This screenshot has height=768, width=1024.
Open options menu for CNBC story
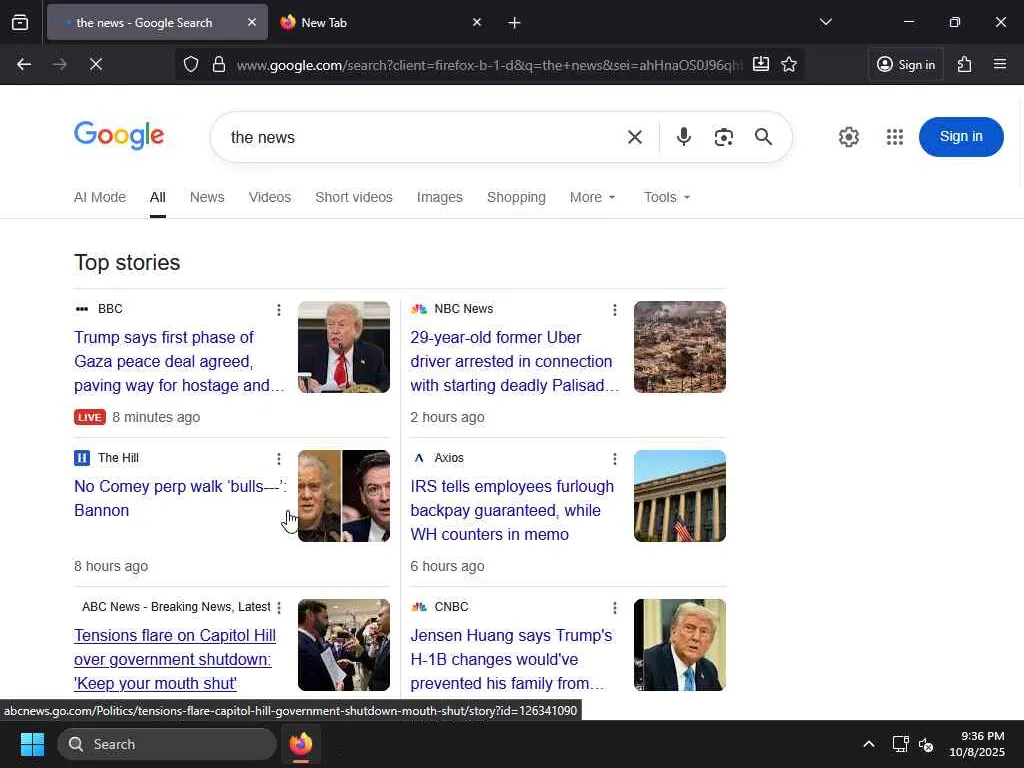pos(615,608)
